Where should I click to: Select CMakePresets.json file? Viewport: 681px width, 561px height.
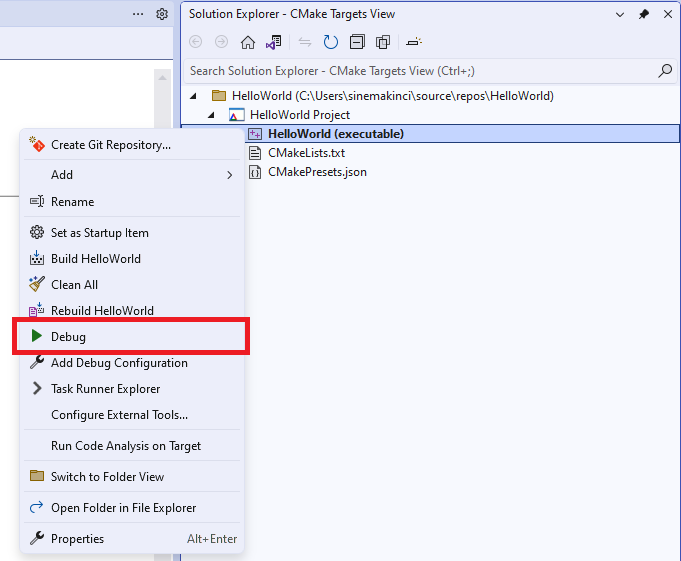pyautogui.click(x=317, y=172)
